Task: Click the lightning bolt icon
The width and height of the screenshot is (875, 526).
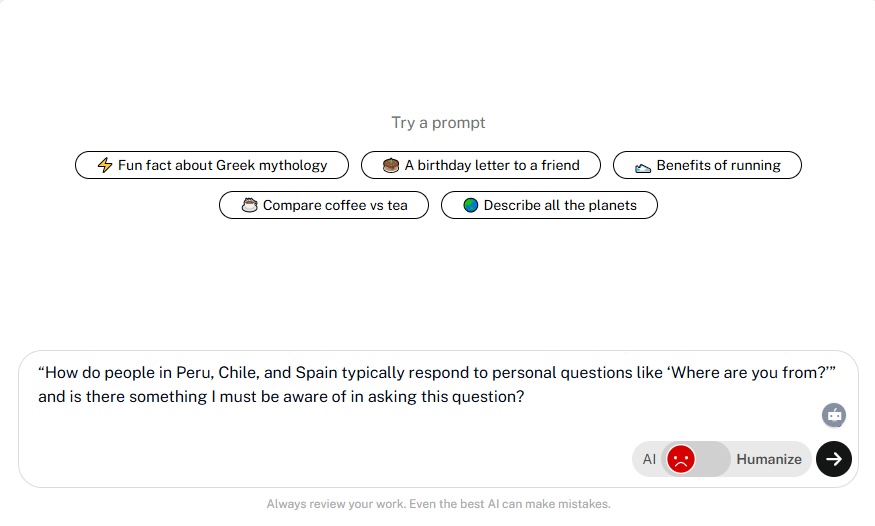Action: [105, 165]
